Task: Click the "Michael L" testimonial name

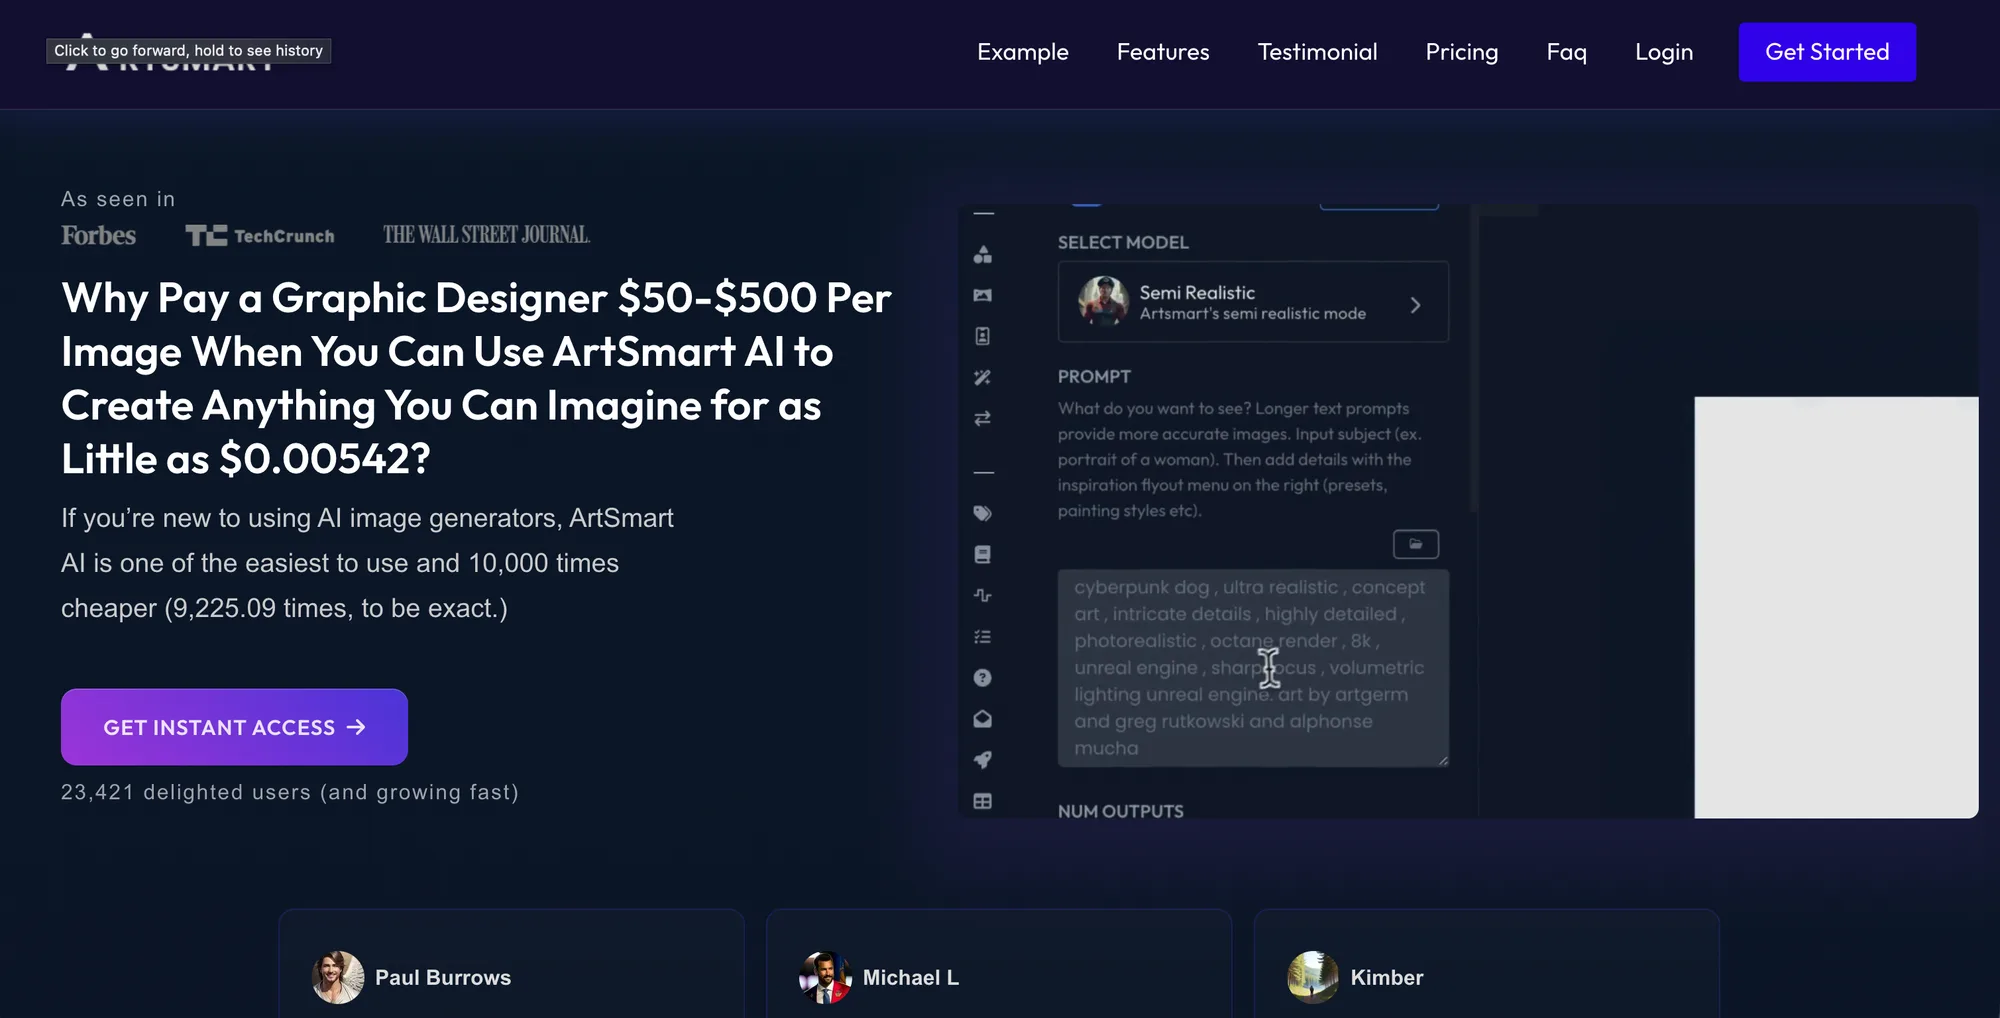Action: click(x=911, y=978)
